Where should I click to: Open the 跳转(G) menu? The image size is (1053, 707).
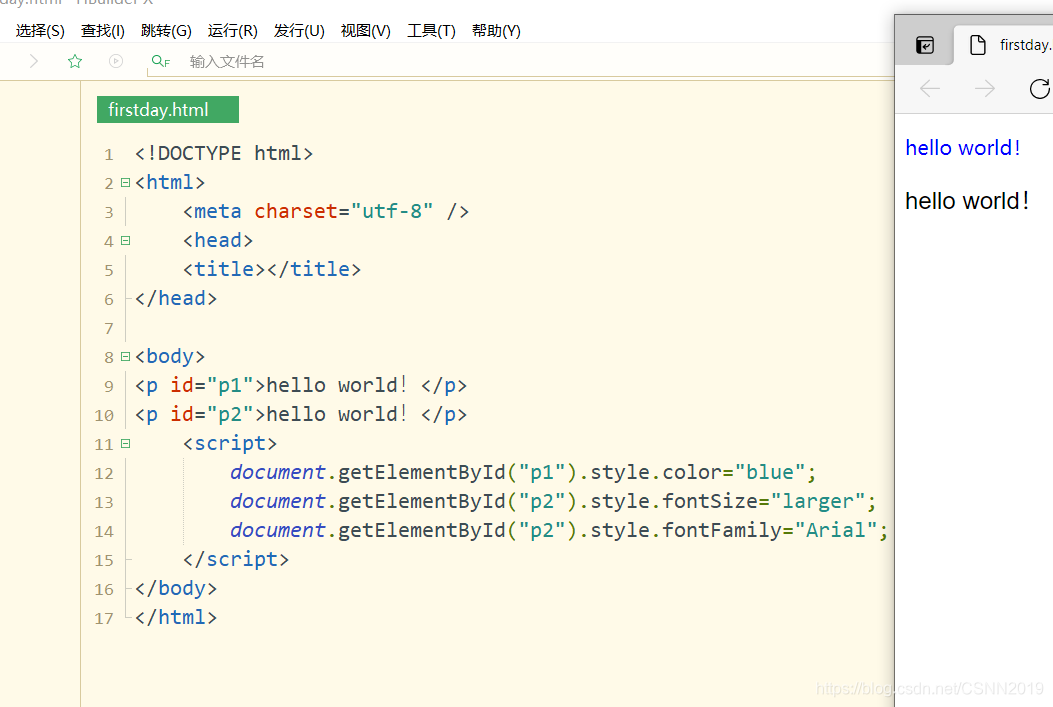(166, 31)
